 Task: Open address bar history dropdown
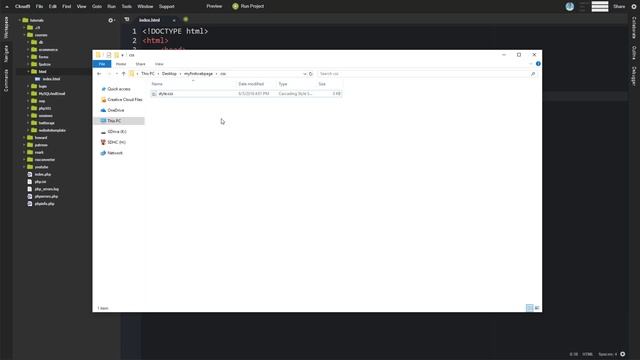tap(304, 74)
